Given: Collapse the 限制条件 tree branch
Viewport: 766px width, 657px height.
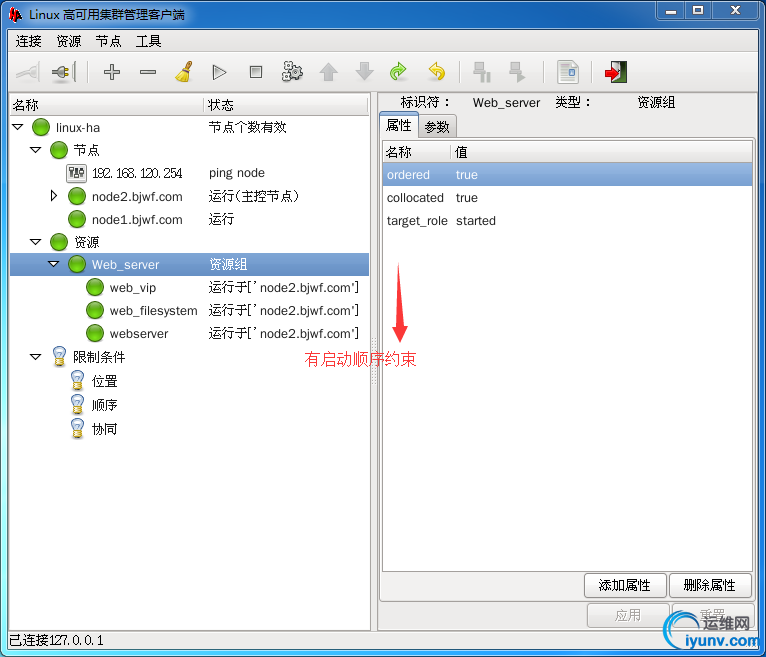Looking at the screenshot, I should [36, 357].
